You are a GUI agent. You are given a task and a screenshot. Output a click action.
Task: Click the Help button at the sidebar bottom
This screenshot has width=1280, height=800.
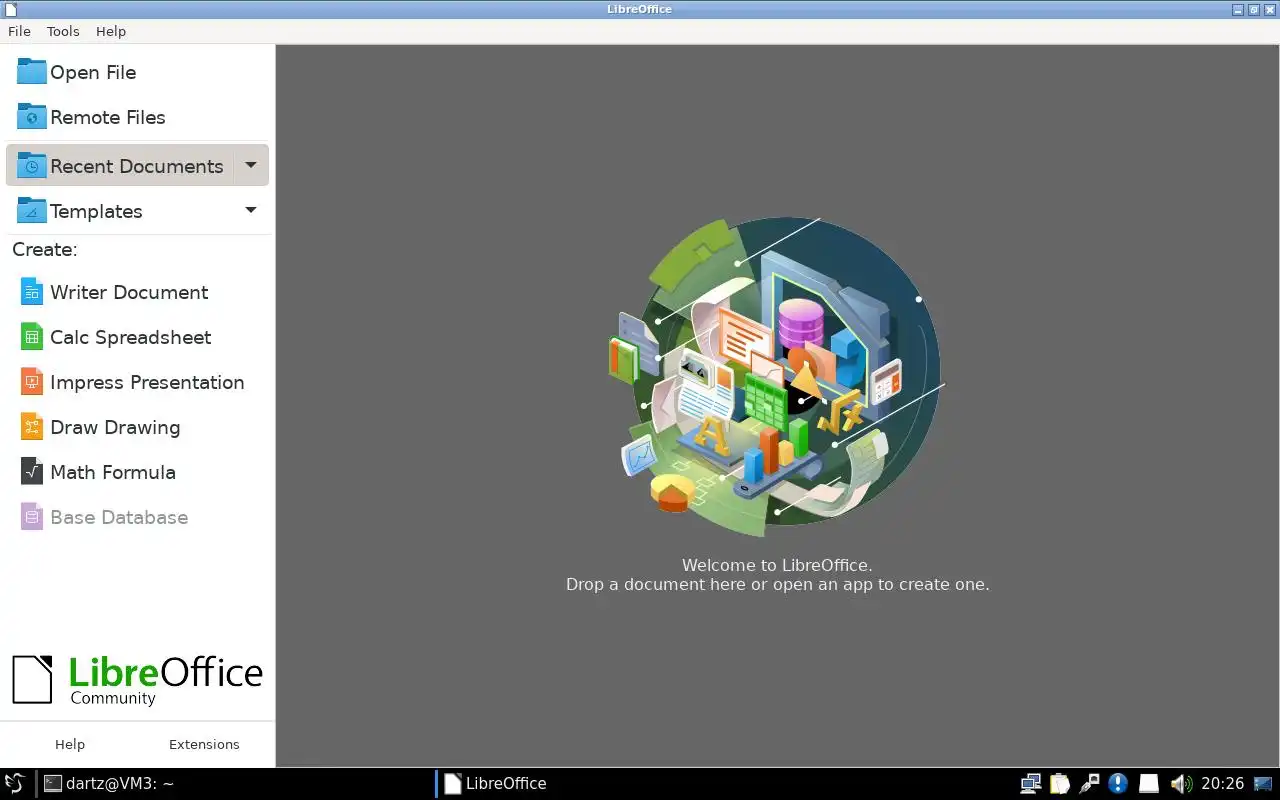pos(70,744)
